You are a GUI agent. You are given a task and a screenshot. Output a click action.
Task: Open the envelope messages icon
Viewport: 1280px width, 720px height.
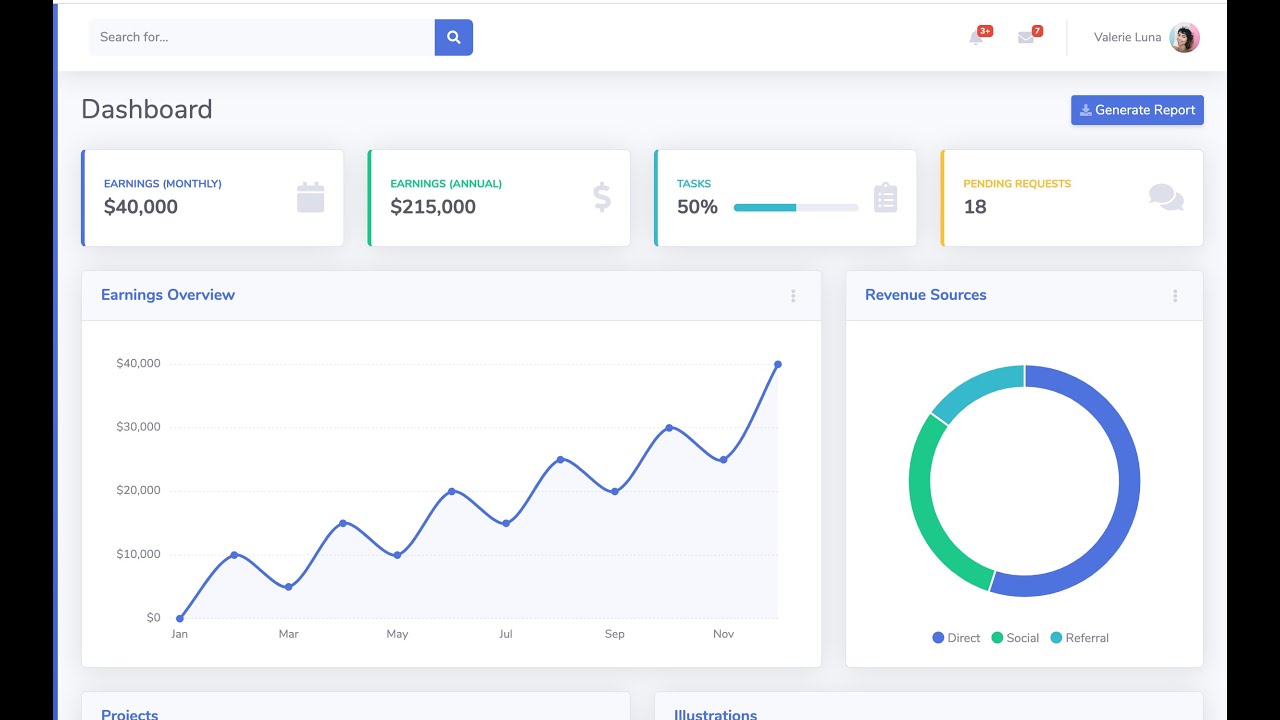click(x=1026, y=38)
